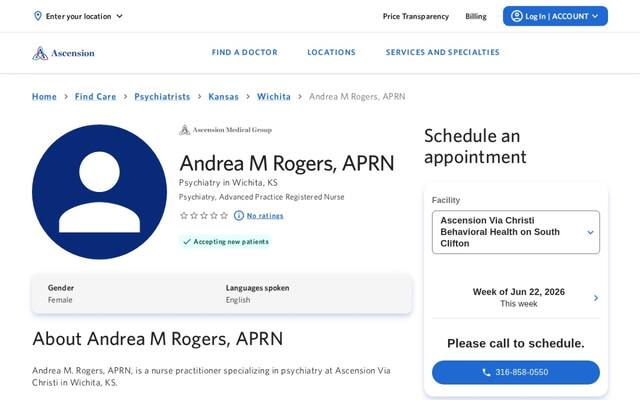
Task: Click 'Andrea M Rogers, APRN' breadcrumb text
Action: click(x=357, y=97)
